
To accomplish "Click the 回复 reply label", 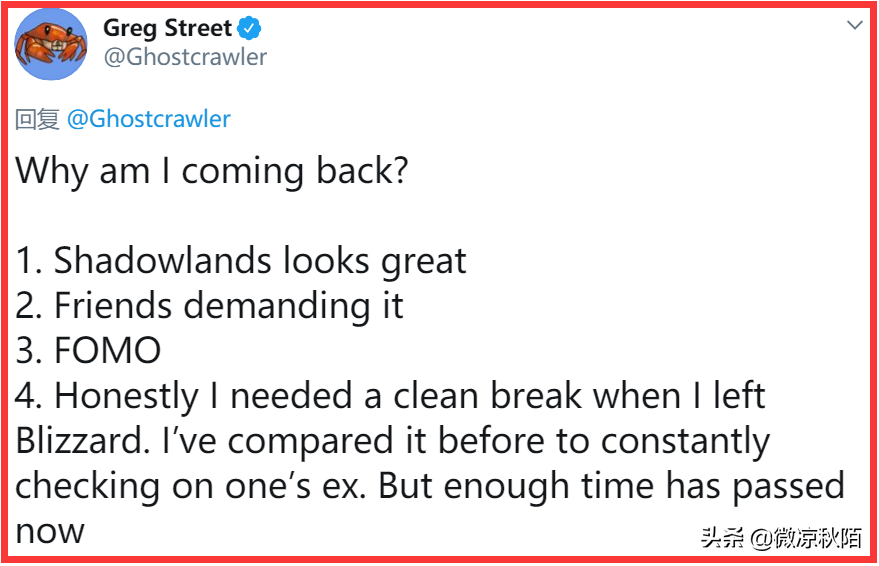I will point(37,119).
